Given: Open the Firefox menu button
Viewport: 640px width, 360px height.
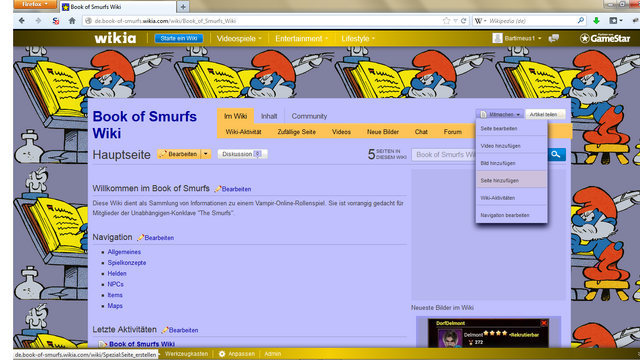Looking at the screenshot, I should pos(35,4).
